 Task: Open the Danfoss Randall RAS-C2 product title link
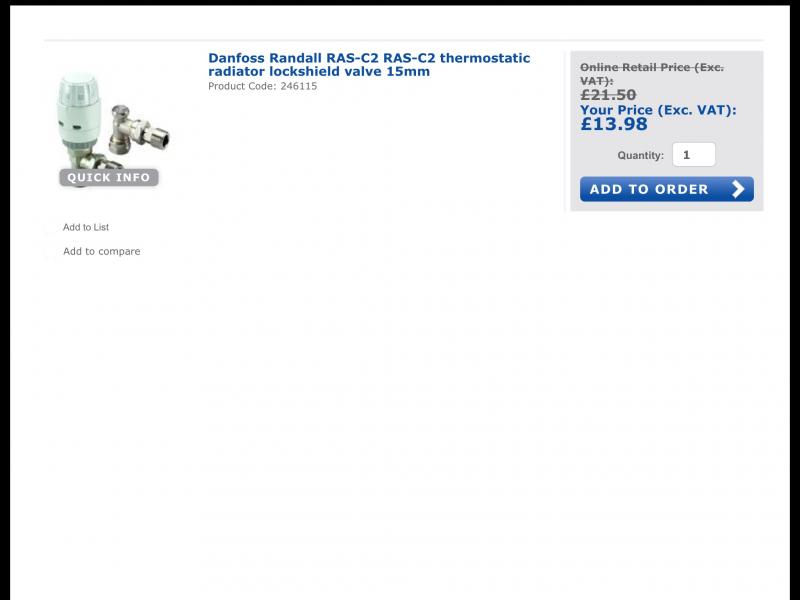[369, 65]
